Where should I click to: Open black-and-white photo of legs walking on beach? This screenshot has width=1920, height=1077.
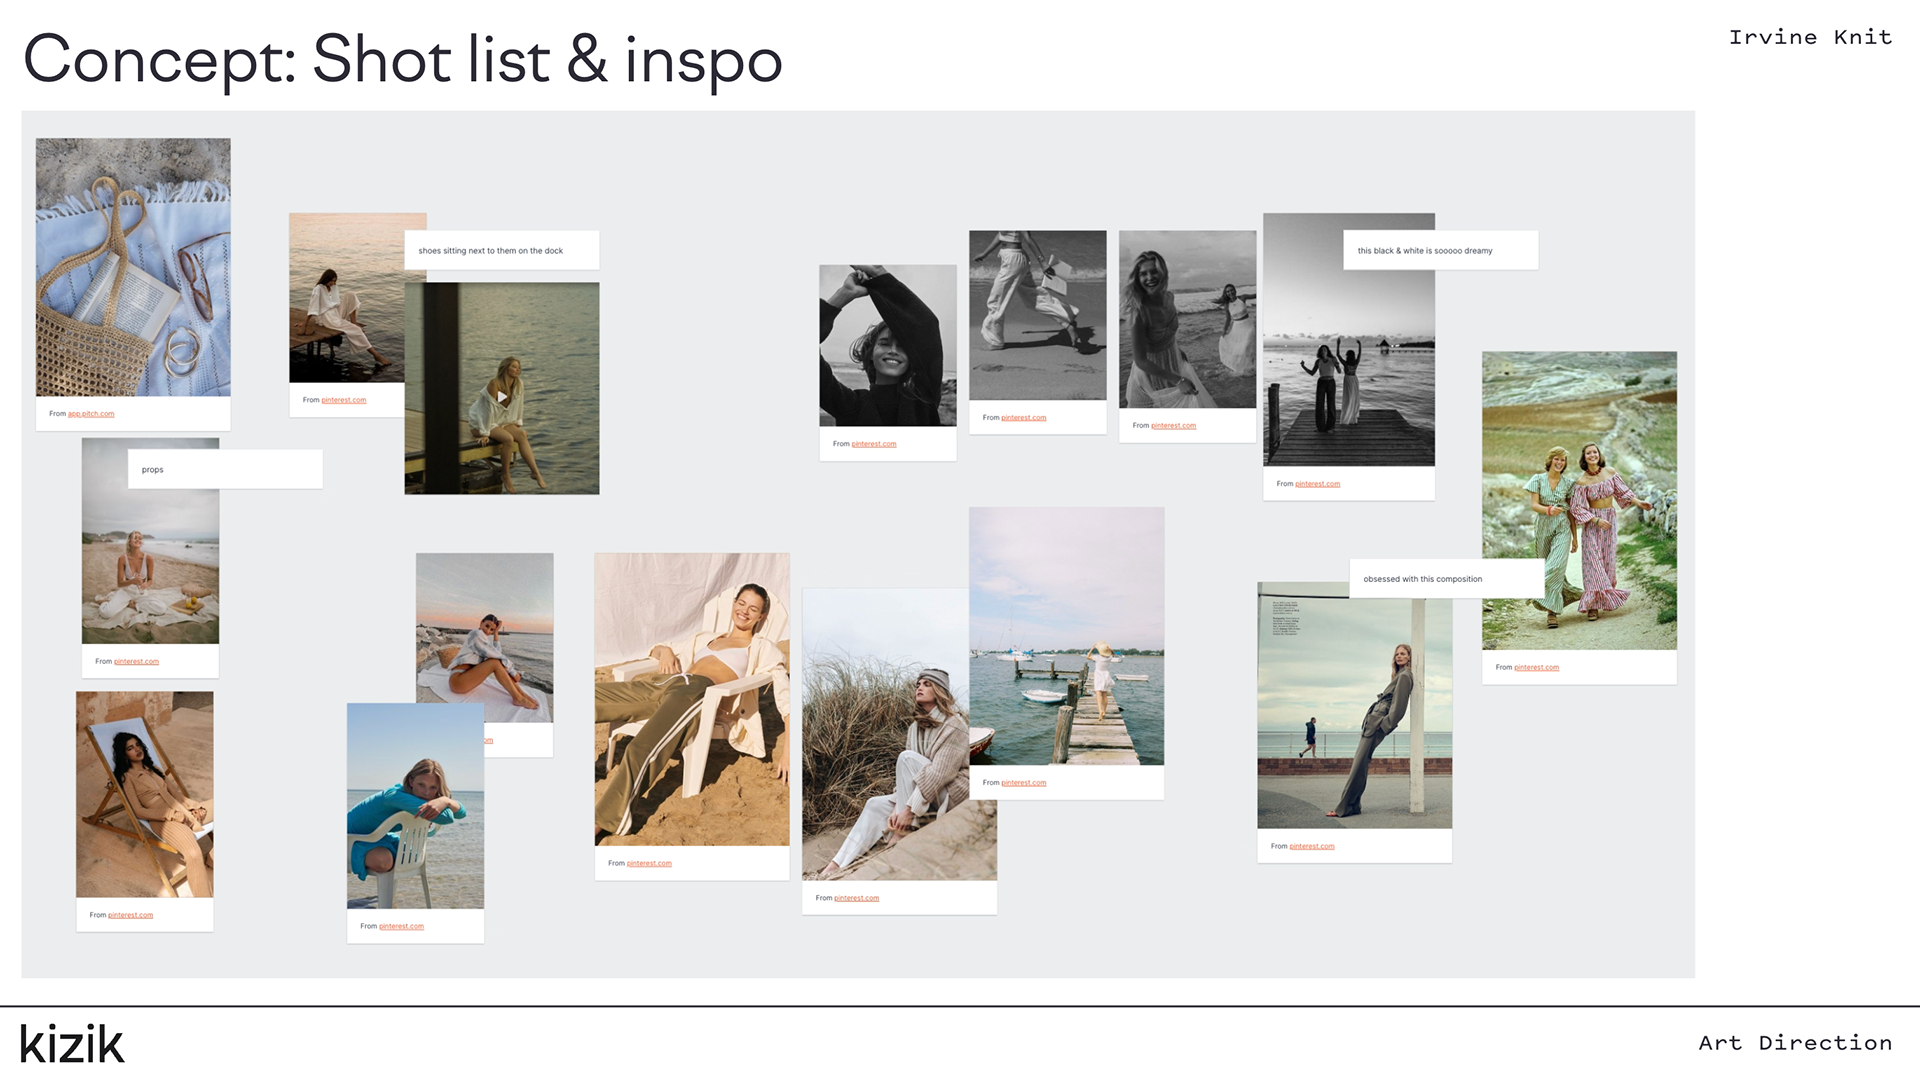click(1038, 315)
